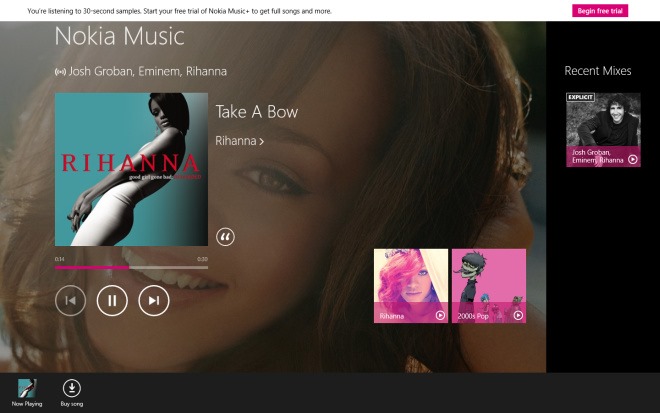Click the Nokia Music heading

(x=120, y=36)
